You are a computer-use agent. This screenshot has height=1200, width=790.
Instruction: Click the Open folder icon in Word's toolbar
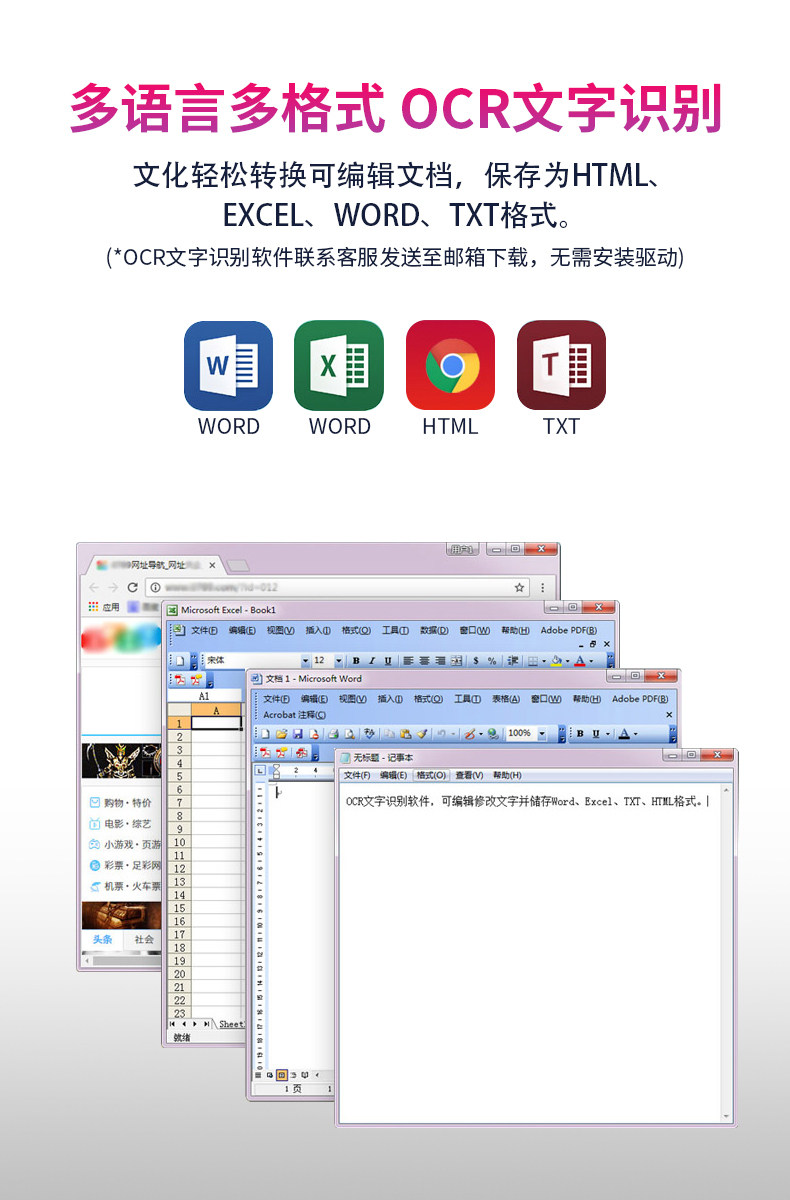pyautogui.click(x=281, y=734)
